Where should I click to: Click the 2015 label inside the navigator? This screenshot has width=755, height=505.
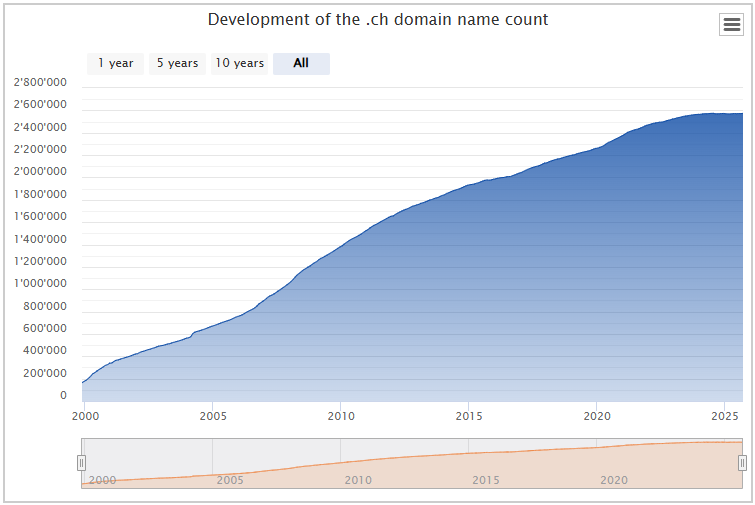point(486,481)
